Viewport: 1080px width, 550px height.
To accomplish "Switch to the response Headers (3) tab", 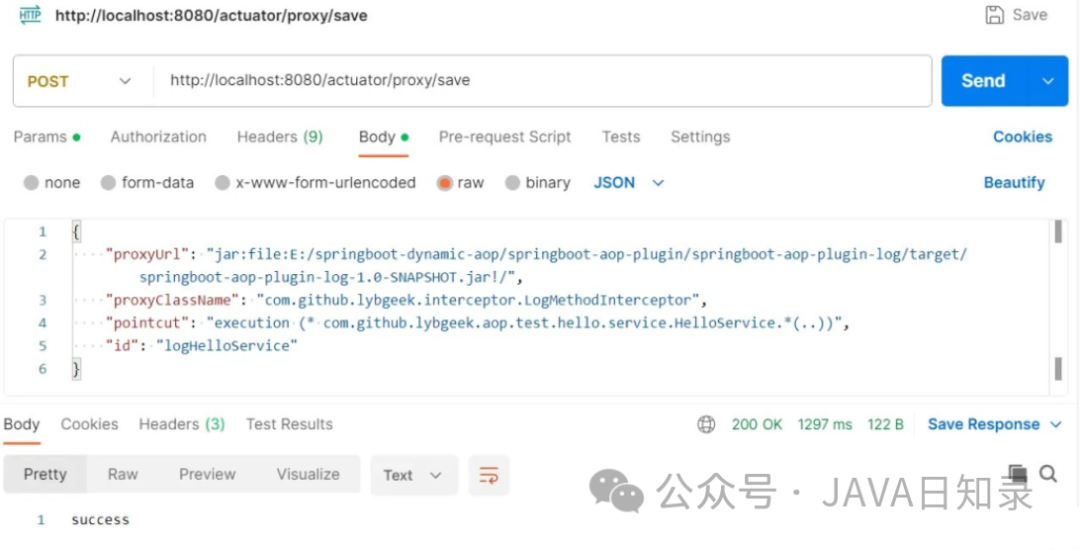I will [x=182, y=425].
